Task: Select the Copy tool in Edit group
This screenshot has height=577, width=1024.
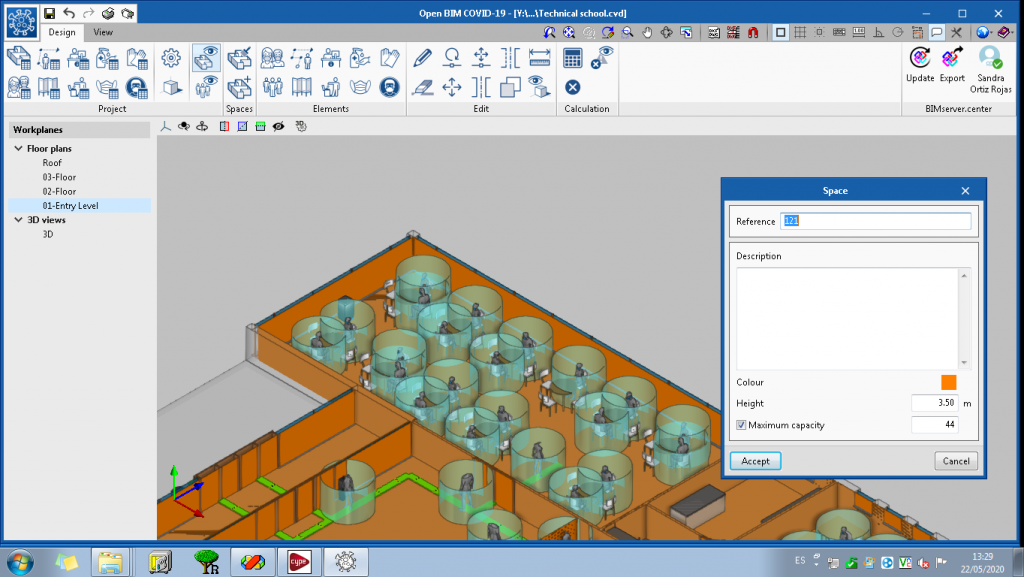Action: [510, 87]
